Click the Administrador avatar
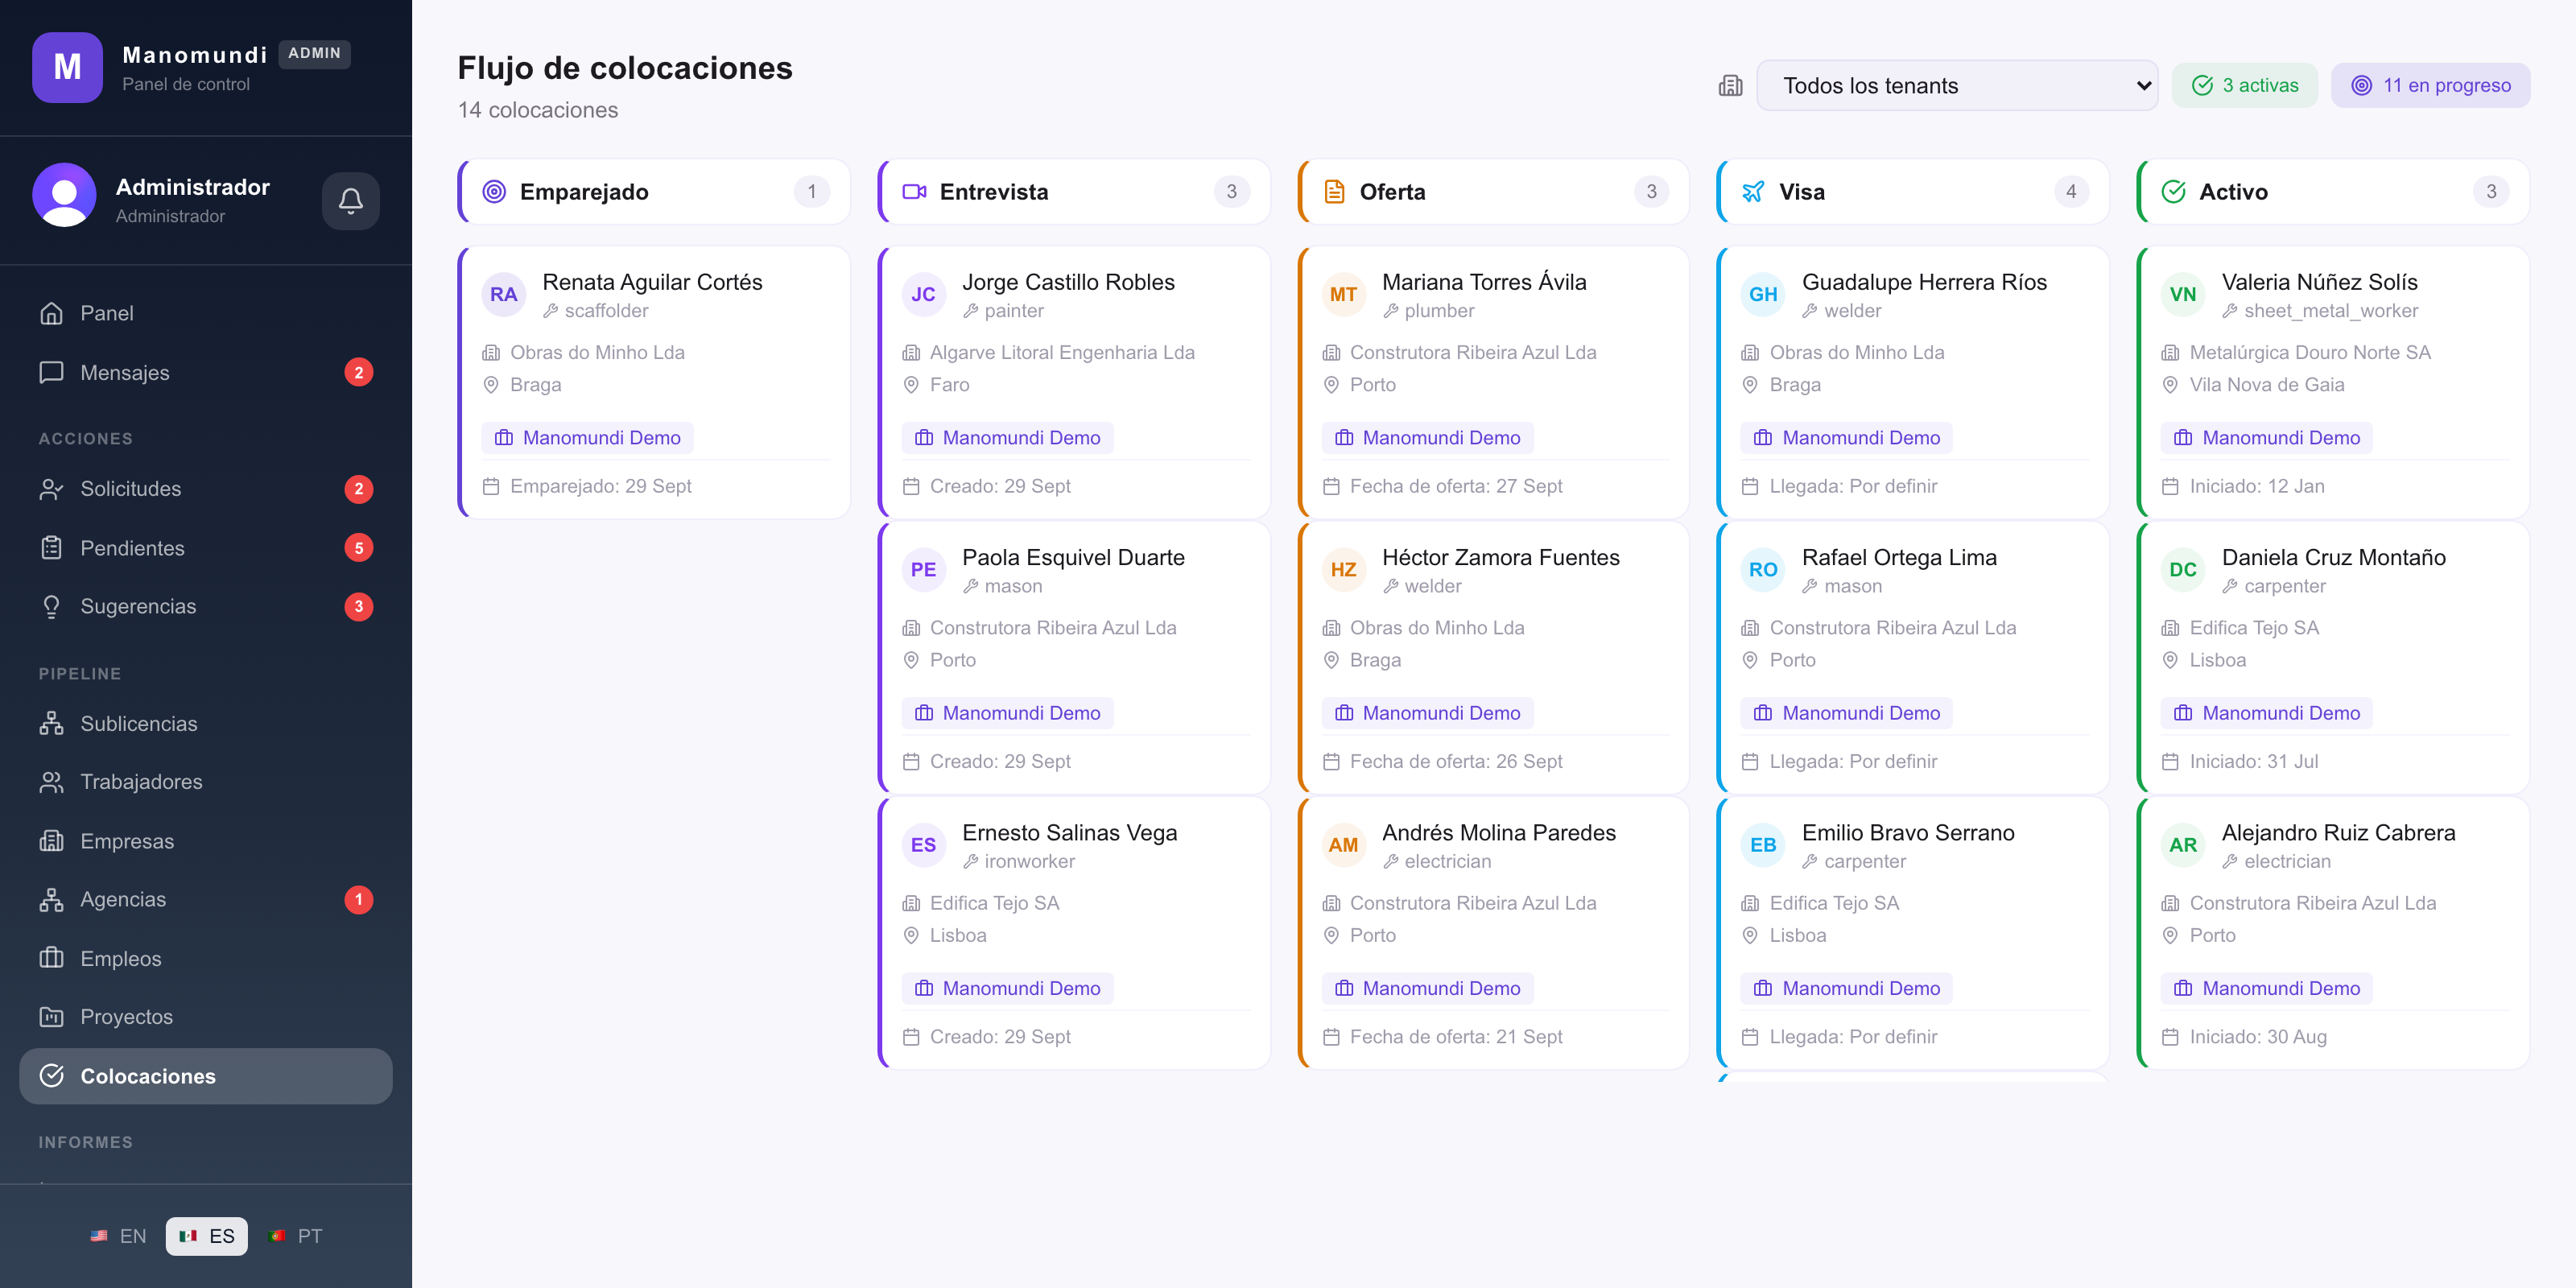 tap(64, 195)
